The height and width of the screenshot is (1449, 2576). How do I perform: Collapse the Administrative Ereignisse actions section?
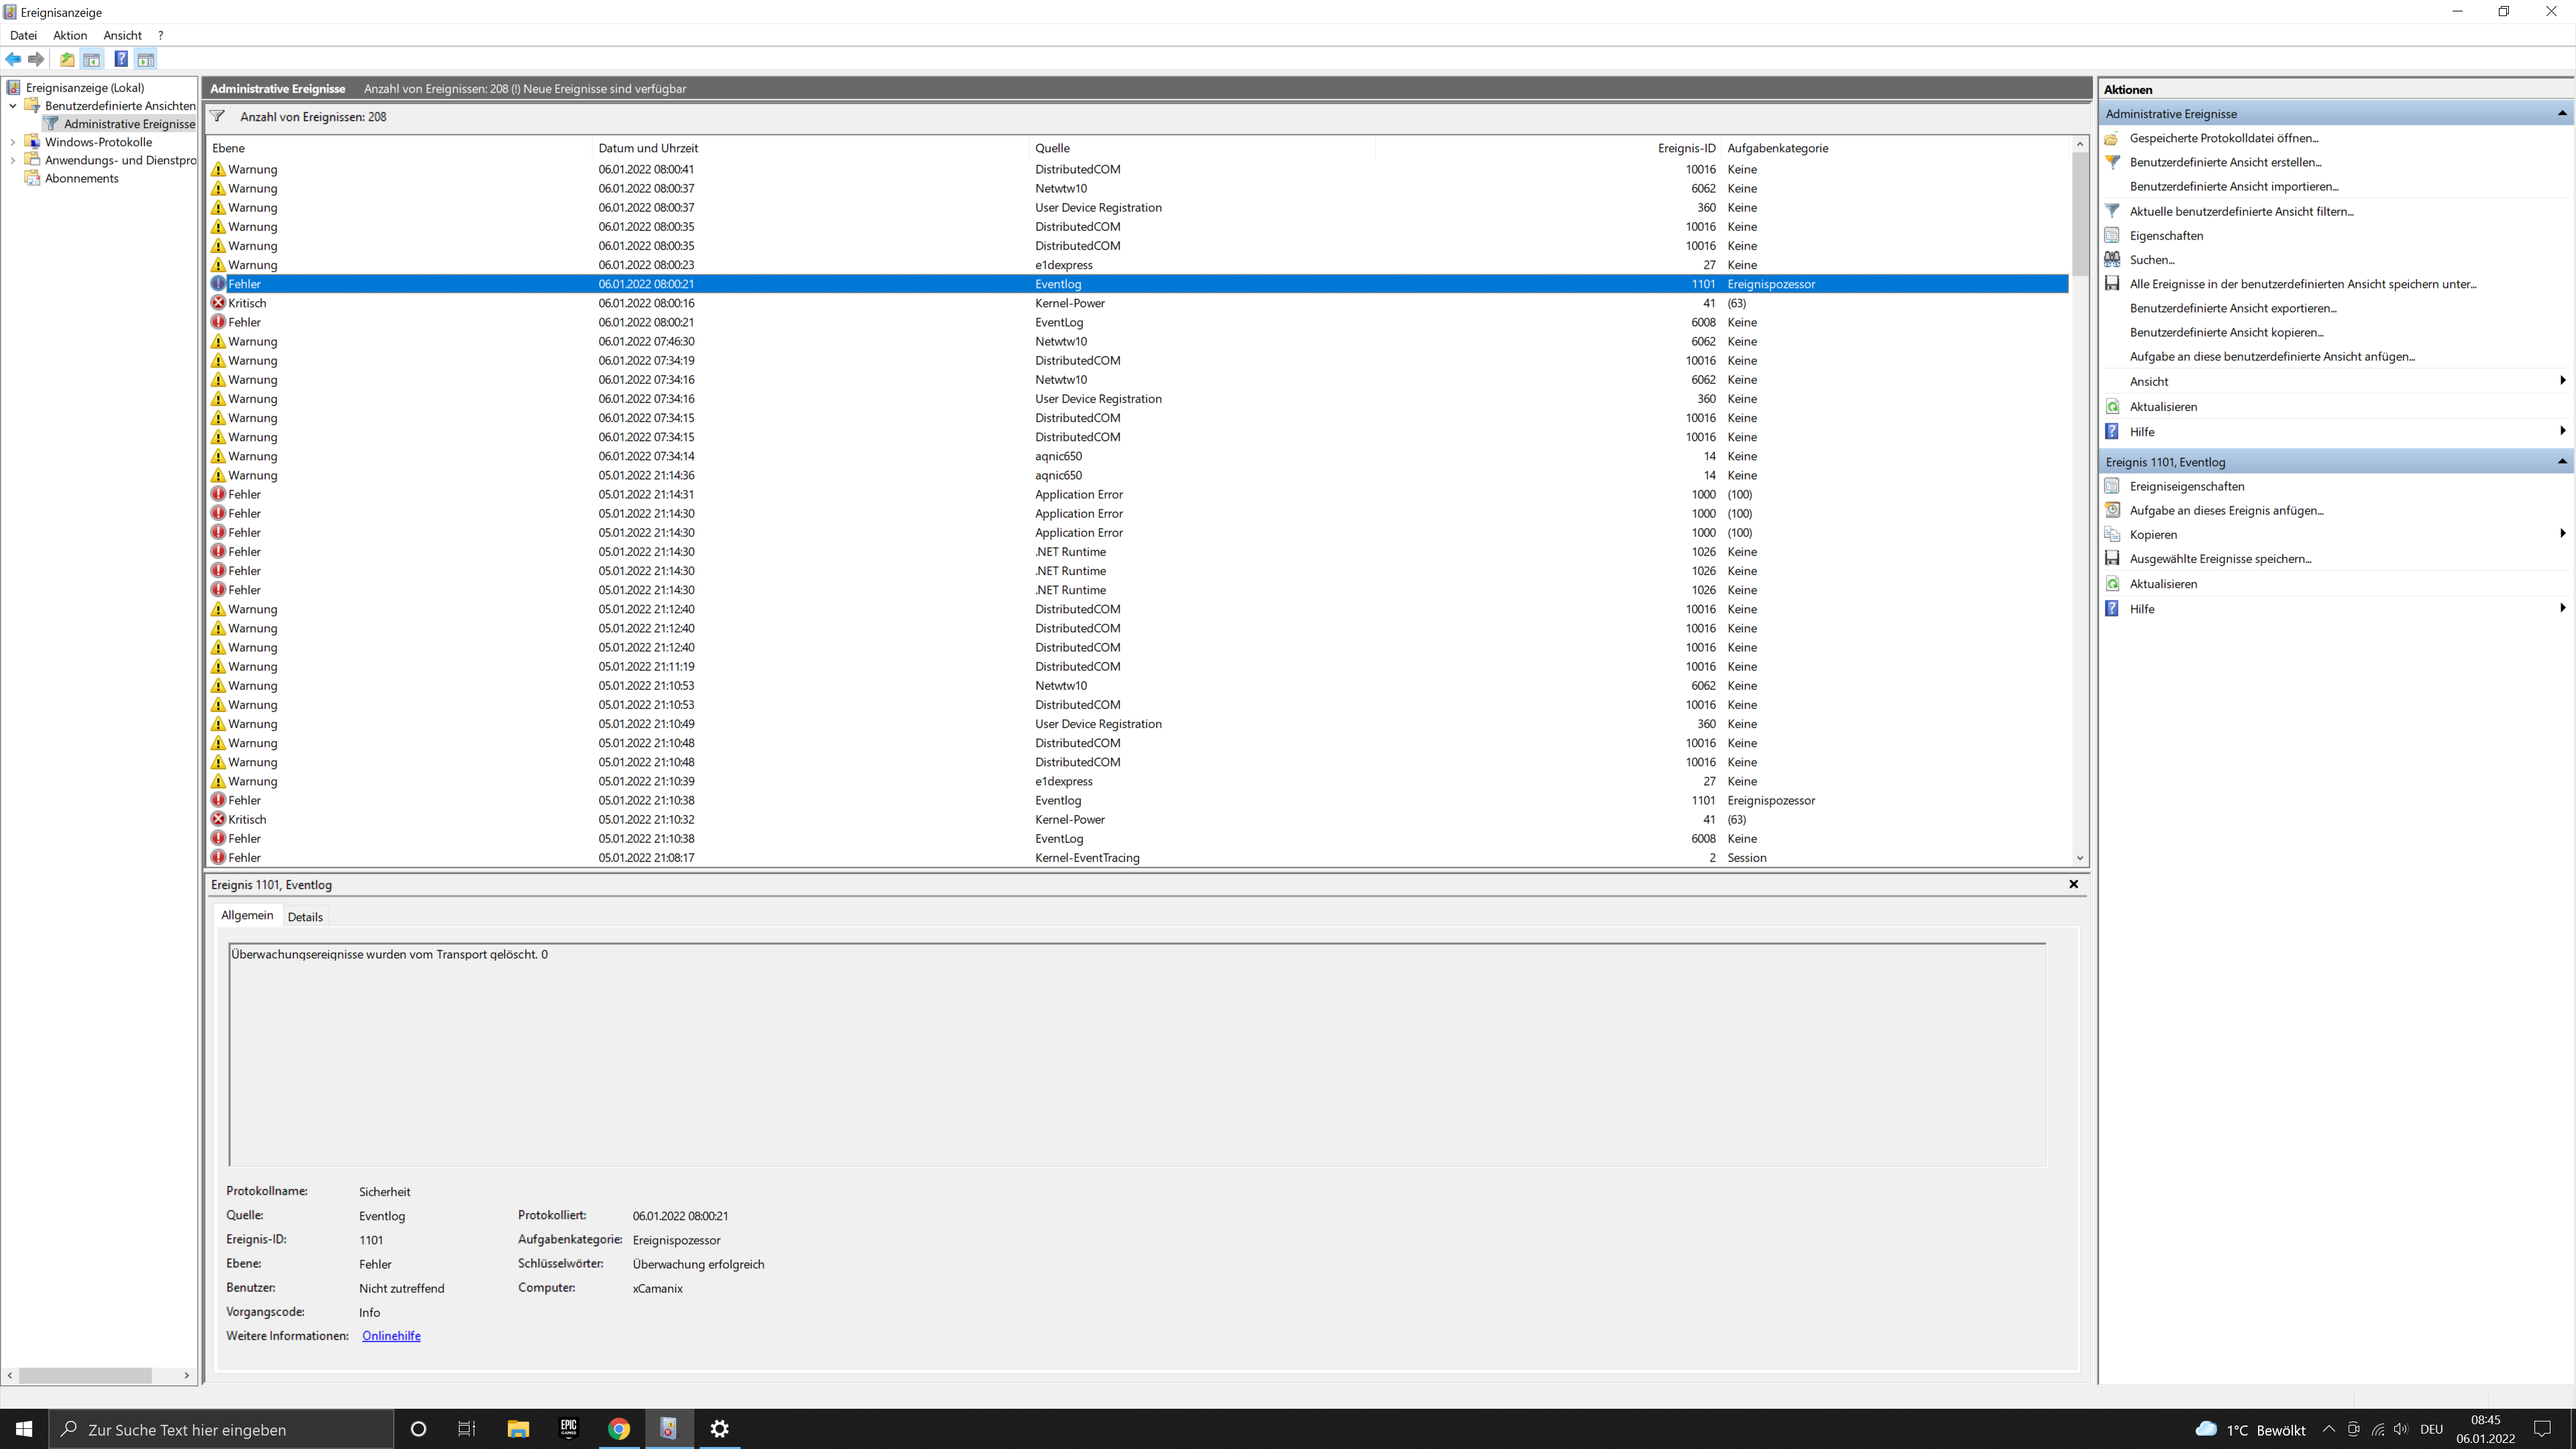(x=2561, y=113)
